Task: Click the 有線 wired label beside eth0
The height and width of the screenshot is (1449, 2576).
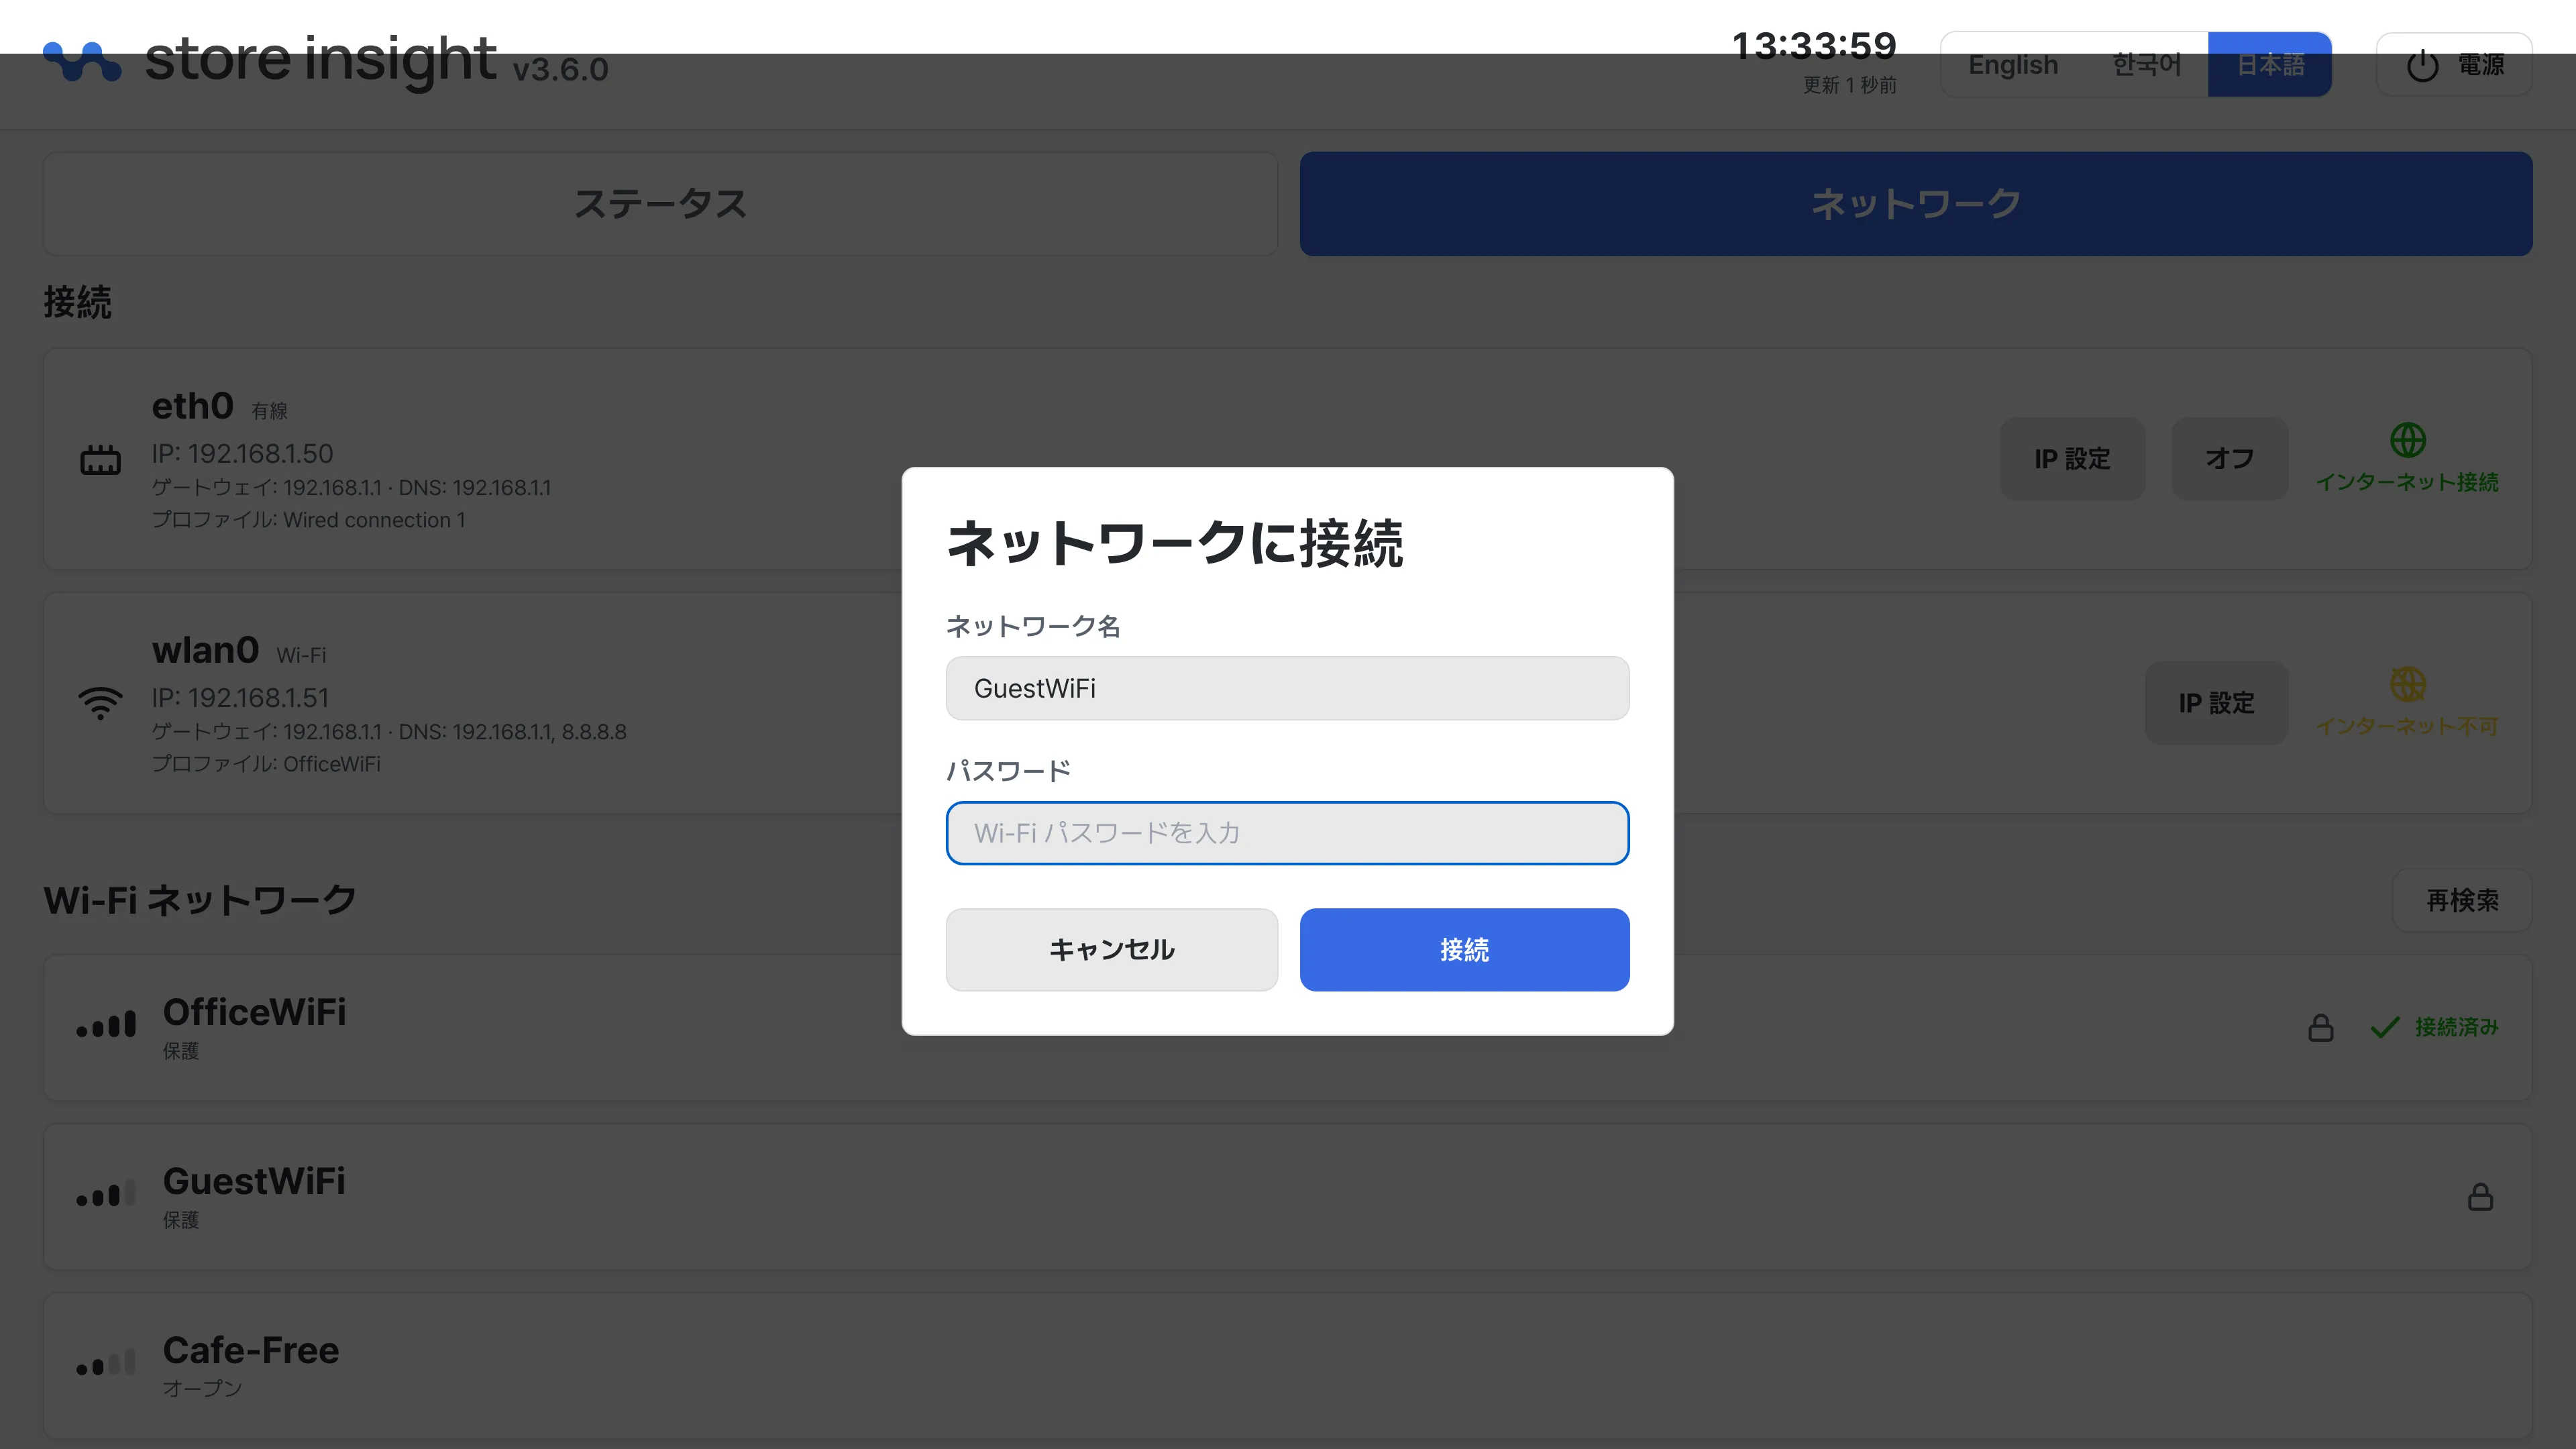Action: click(269, 411)
